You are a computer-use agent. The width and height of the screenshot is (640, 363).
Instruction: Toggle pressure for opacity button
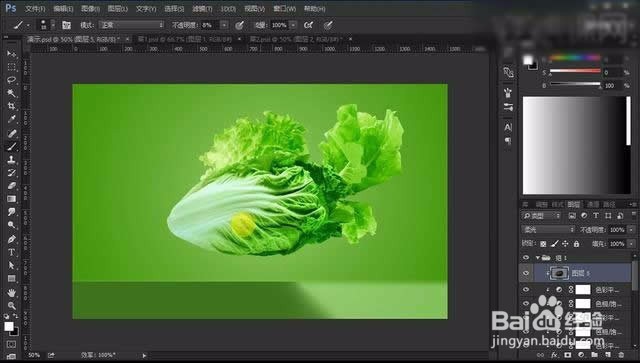pos(240,25)
